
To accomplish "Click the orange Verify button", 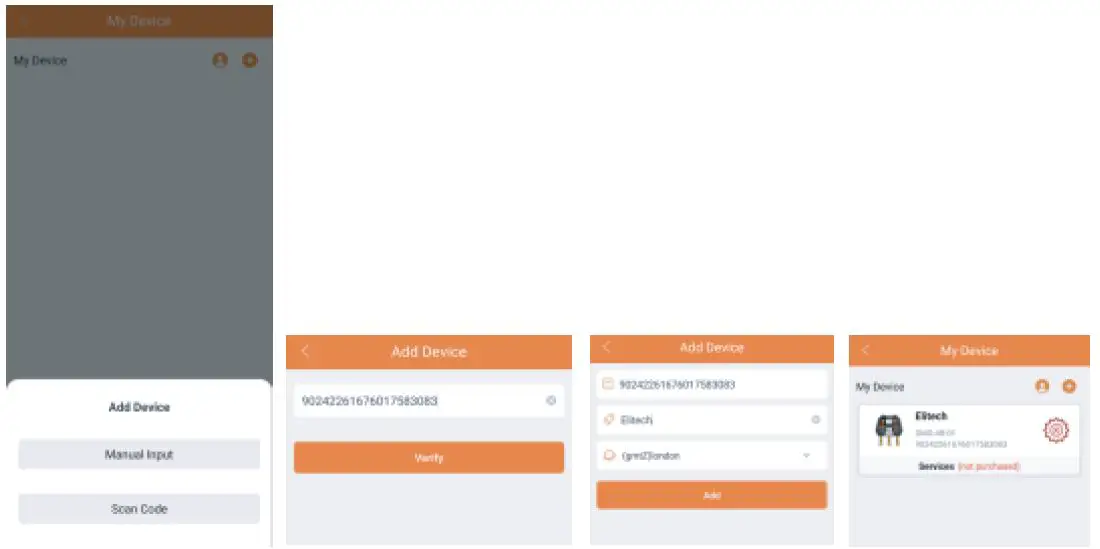I will click(429, 458).
